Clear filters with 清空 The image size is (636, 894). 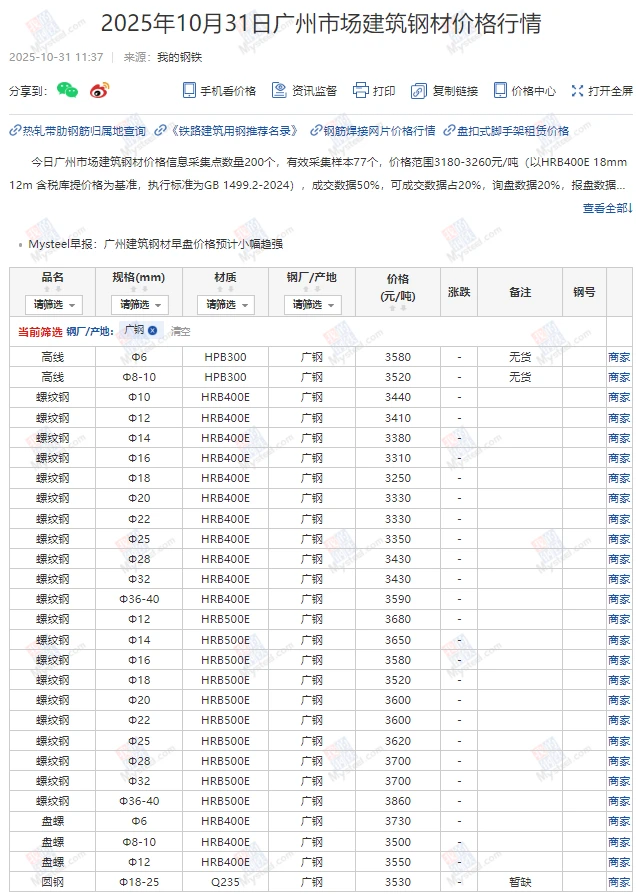click(181, 332)
